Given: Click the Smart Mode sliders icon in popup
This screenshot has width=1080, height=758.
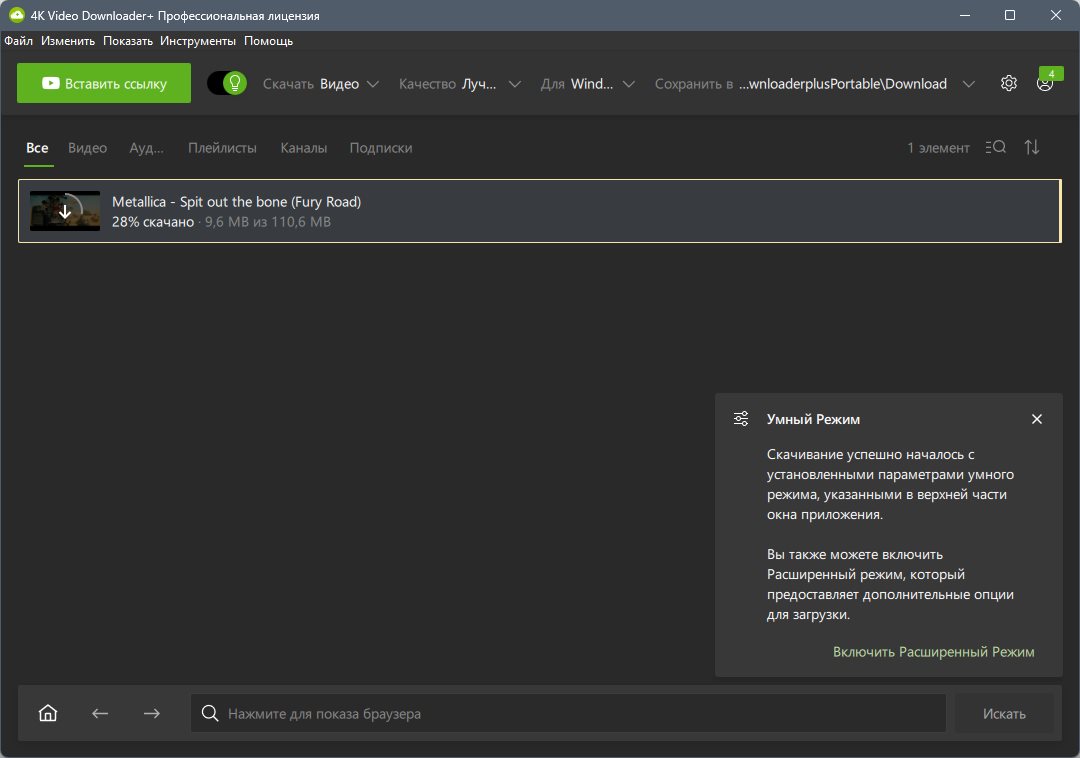Looking at the screenshot, I should (x=741, y=419).
